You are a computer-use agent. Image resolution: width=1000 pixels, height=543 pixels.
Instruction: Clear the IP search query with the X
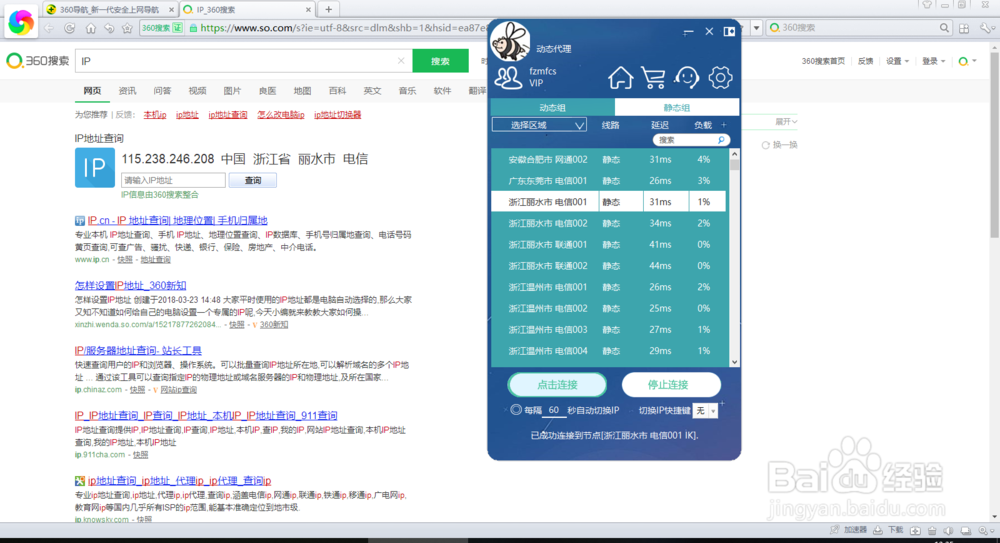coord(401,61)
